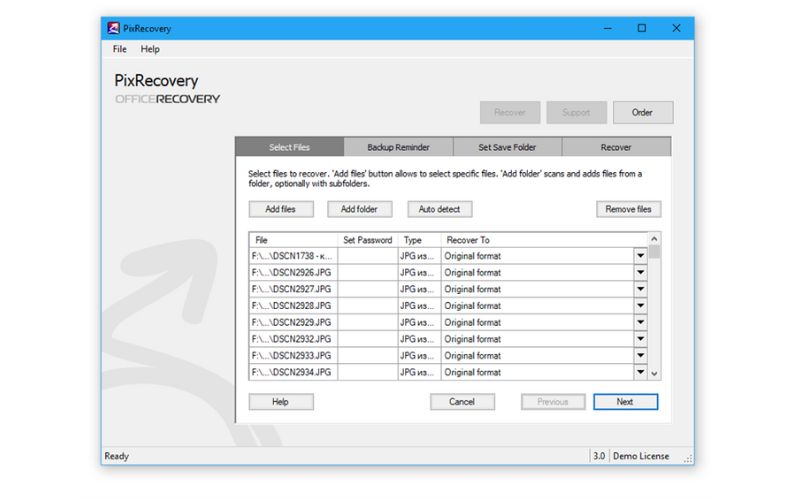Image resolution: width=799 pixels, height=500 pixels.
Task: Select file DSCN2927.JPG in the list
Action: coord(291,289)
